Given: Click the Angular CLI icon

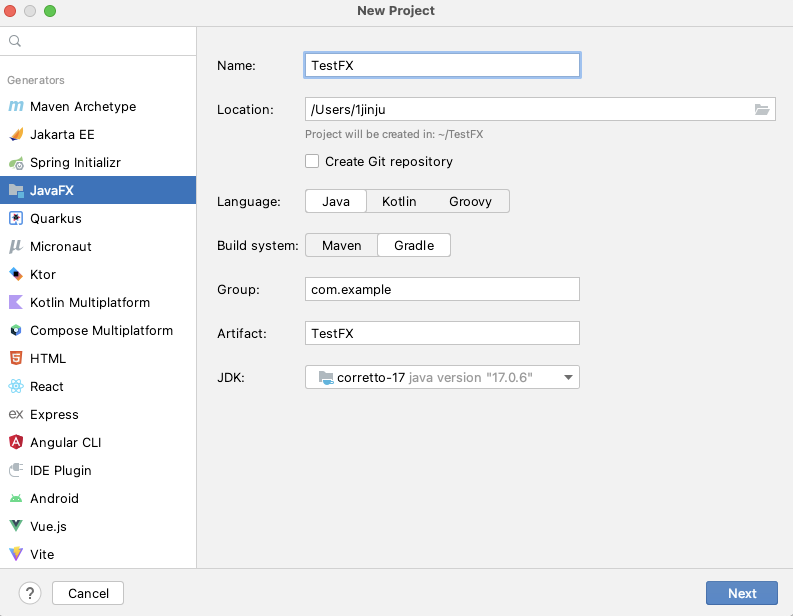Looking at the screenshot, I should pyautogui.click(x=16, y=443).
